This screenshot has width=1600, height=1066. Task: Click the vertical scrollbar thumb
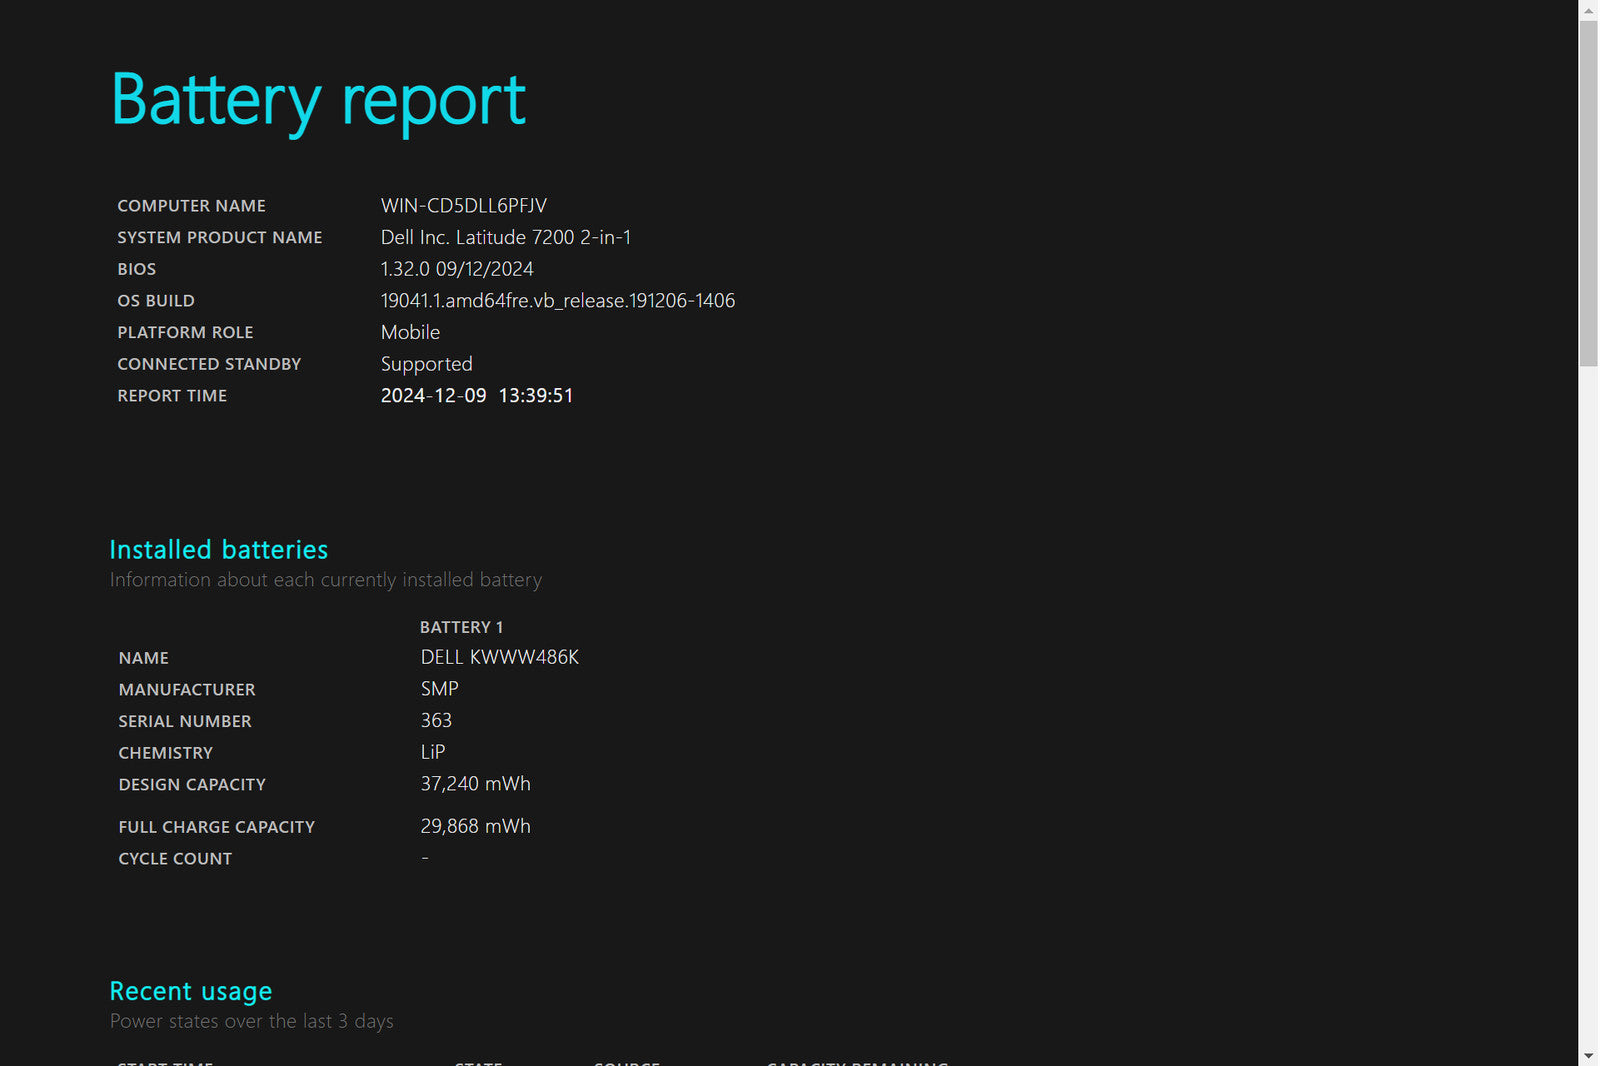tap(1588, 192)
